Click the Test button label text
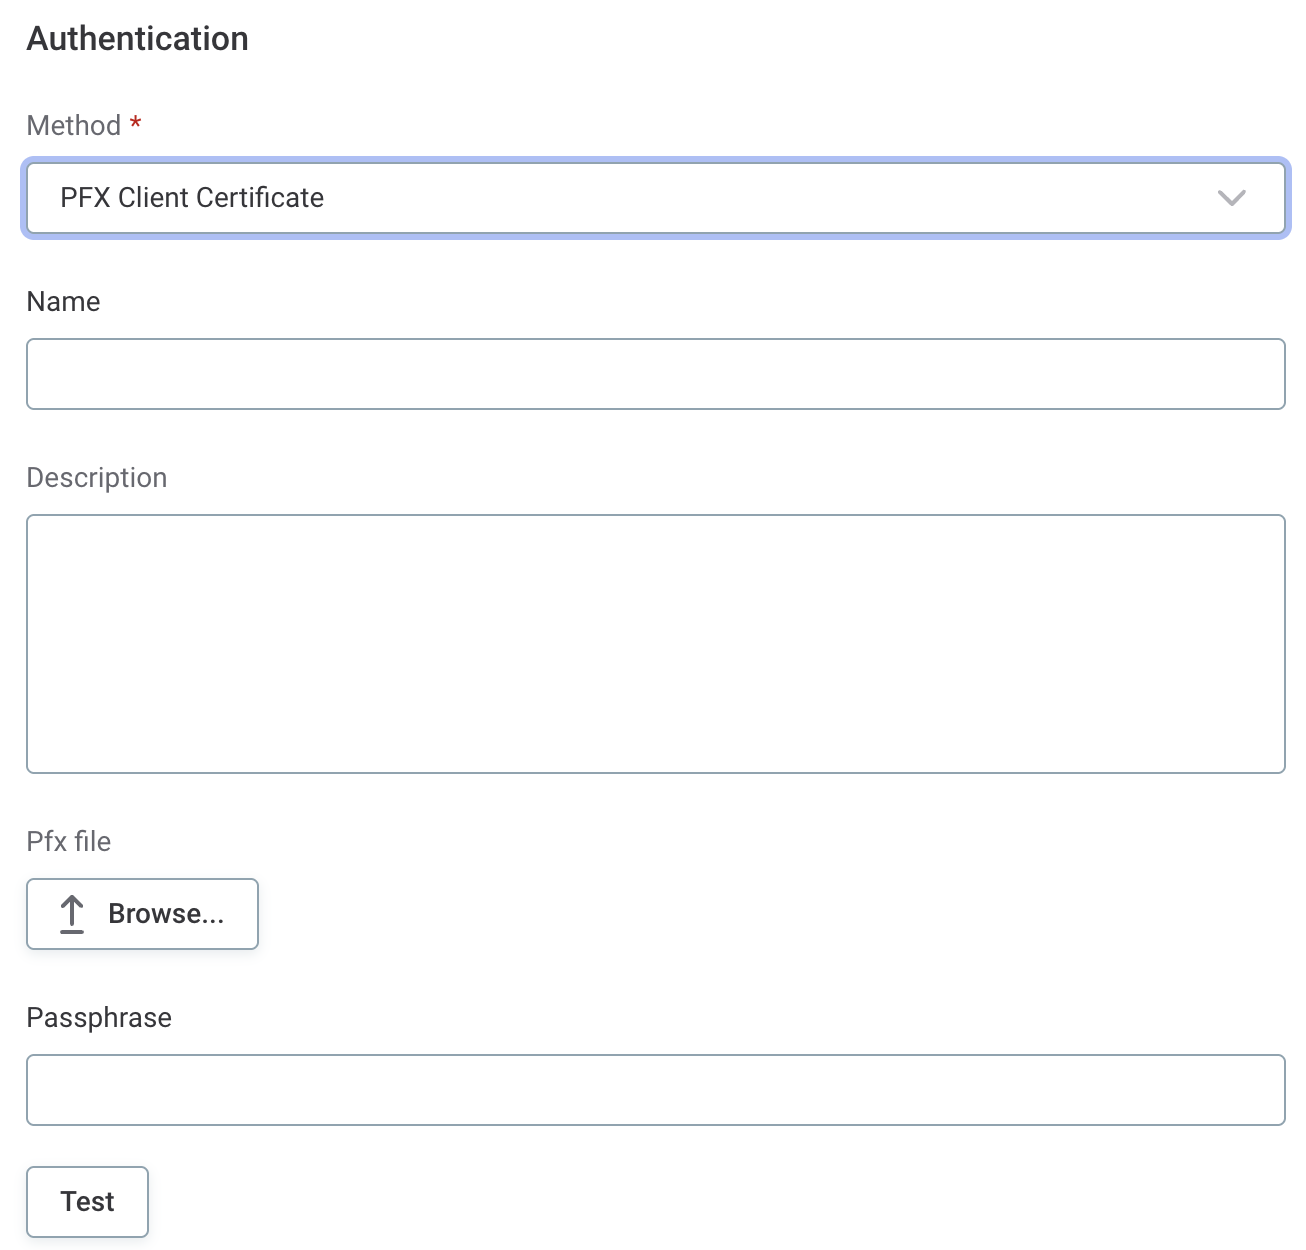Image resolution: width=1306 pixels, height=1250 pixels. [87, 1202]
